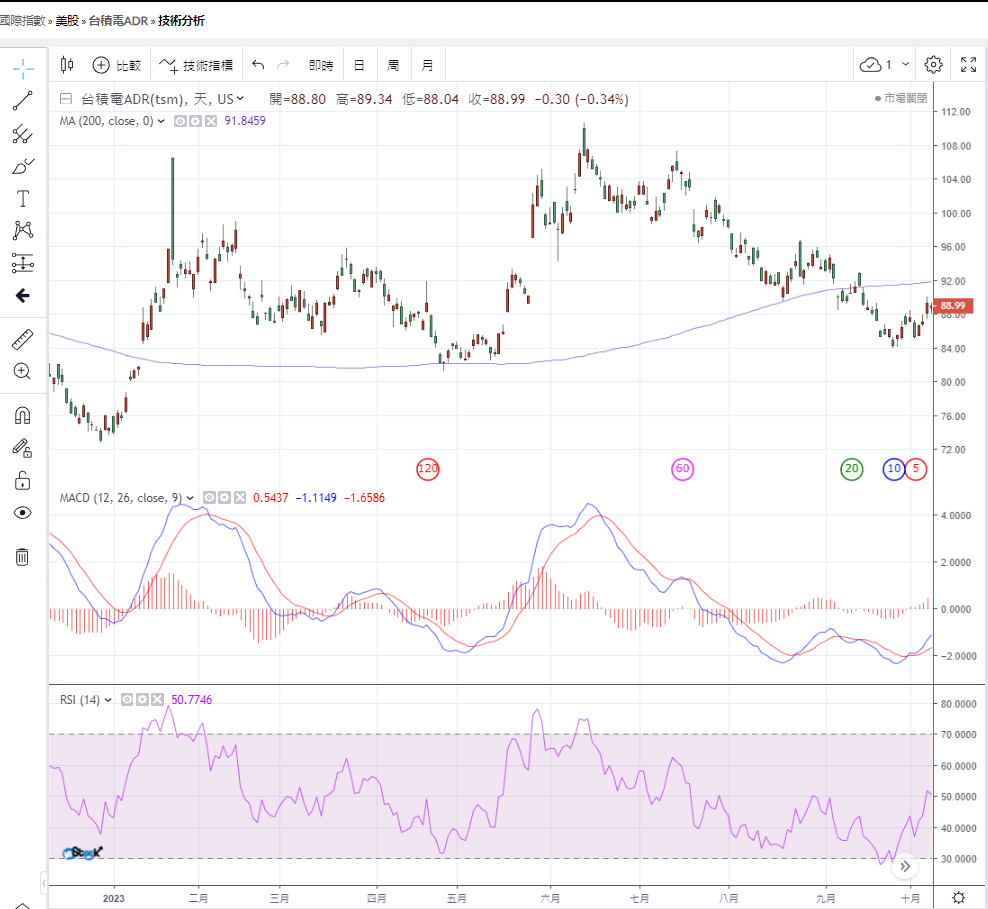The image size is (988, 909).
Task: Select the trend line drawing tool
Action: [x=22, y=100]
